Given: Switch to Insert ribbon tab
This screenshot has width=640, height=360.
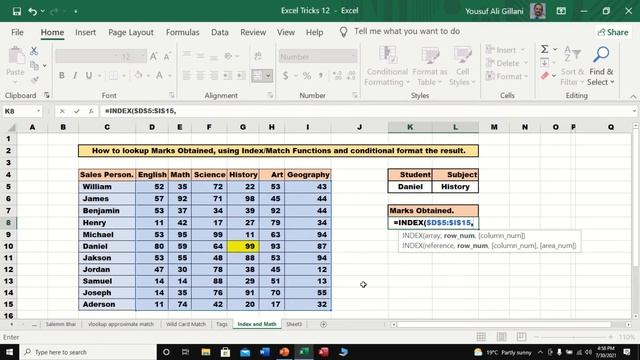Looking at the screenshot, I should coord(85,32).
